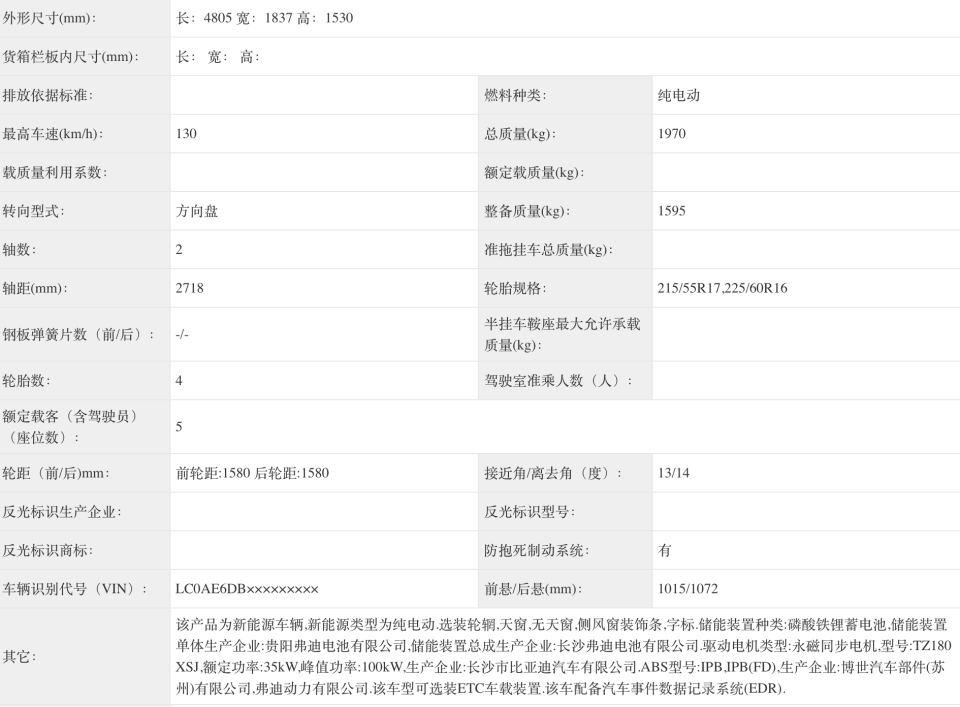Click the 防抱死制动系统 label

pos(536,550)
